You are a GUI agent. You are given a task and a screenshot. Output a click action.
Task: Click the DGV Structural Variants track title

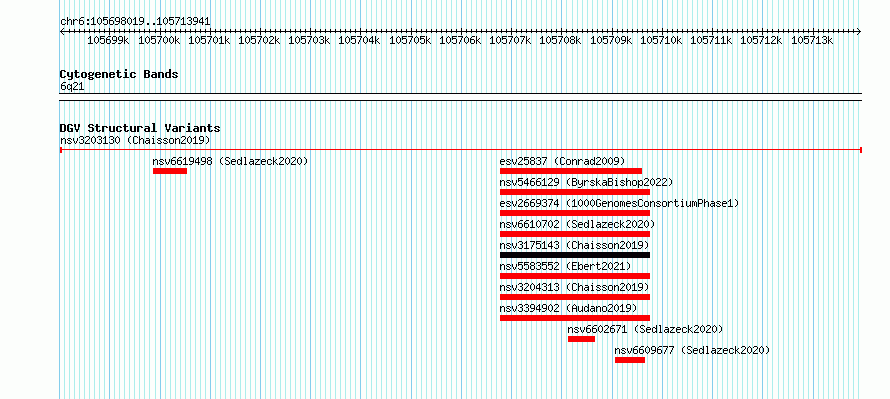[140, 128]
